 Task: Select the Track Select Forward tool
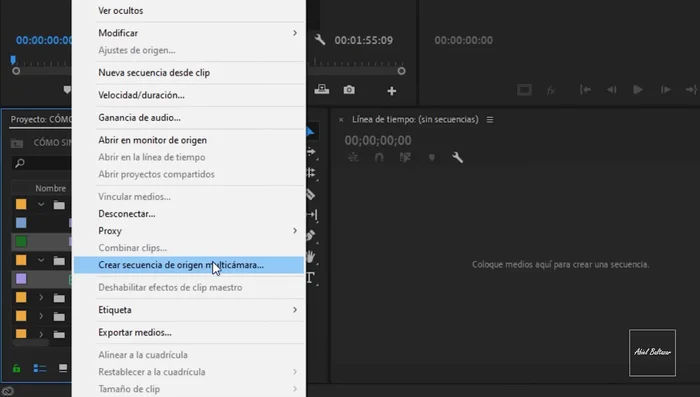[312, 152]
